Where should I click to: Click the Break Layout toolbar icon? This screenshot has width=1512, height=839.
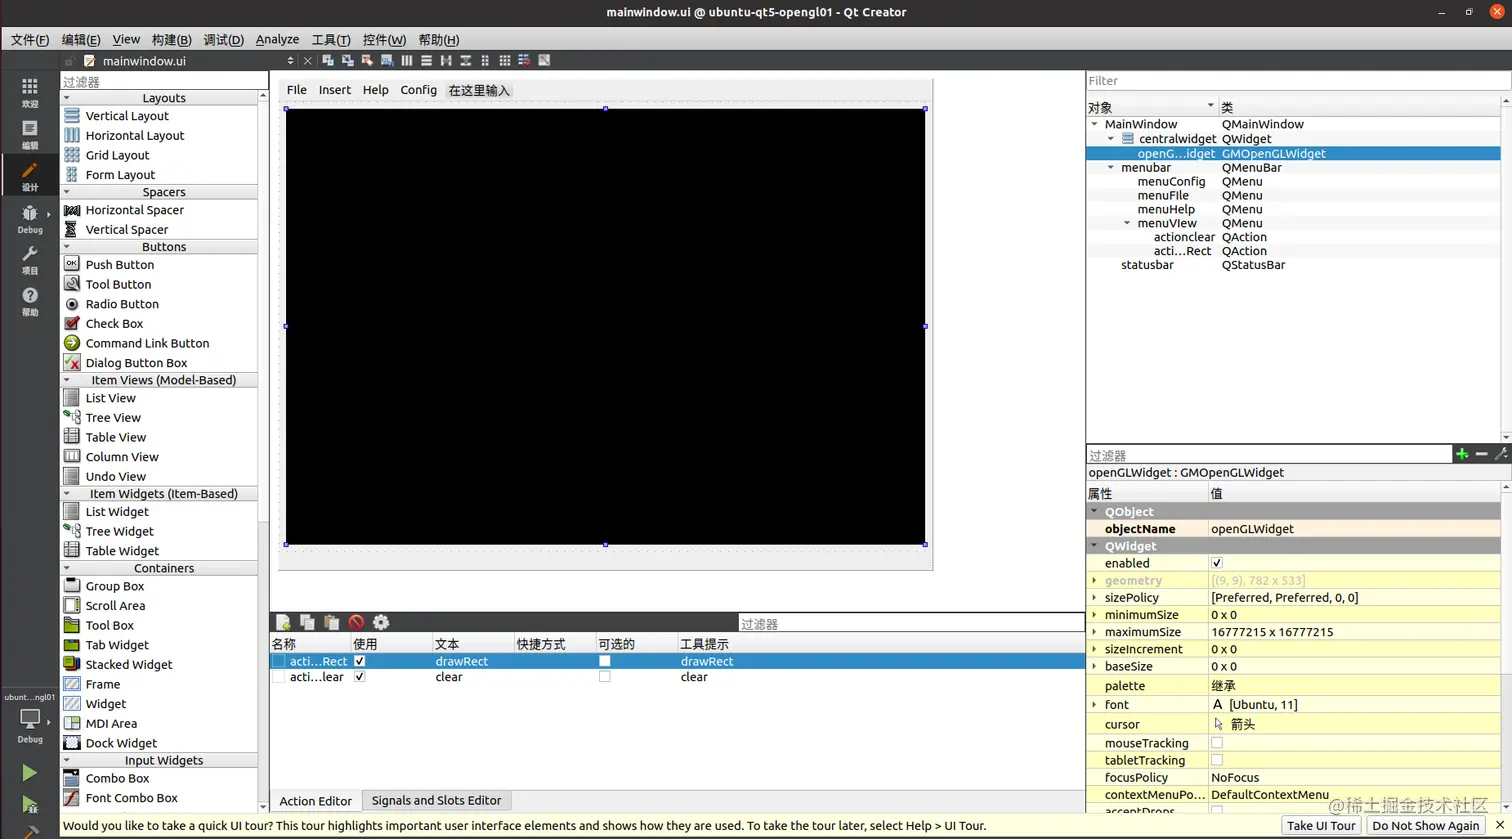click(x=524, y=61)
